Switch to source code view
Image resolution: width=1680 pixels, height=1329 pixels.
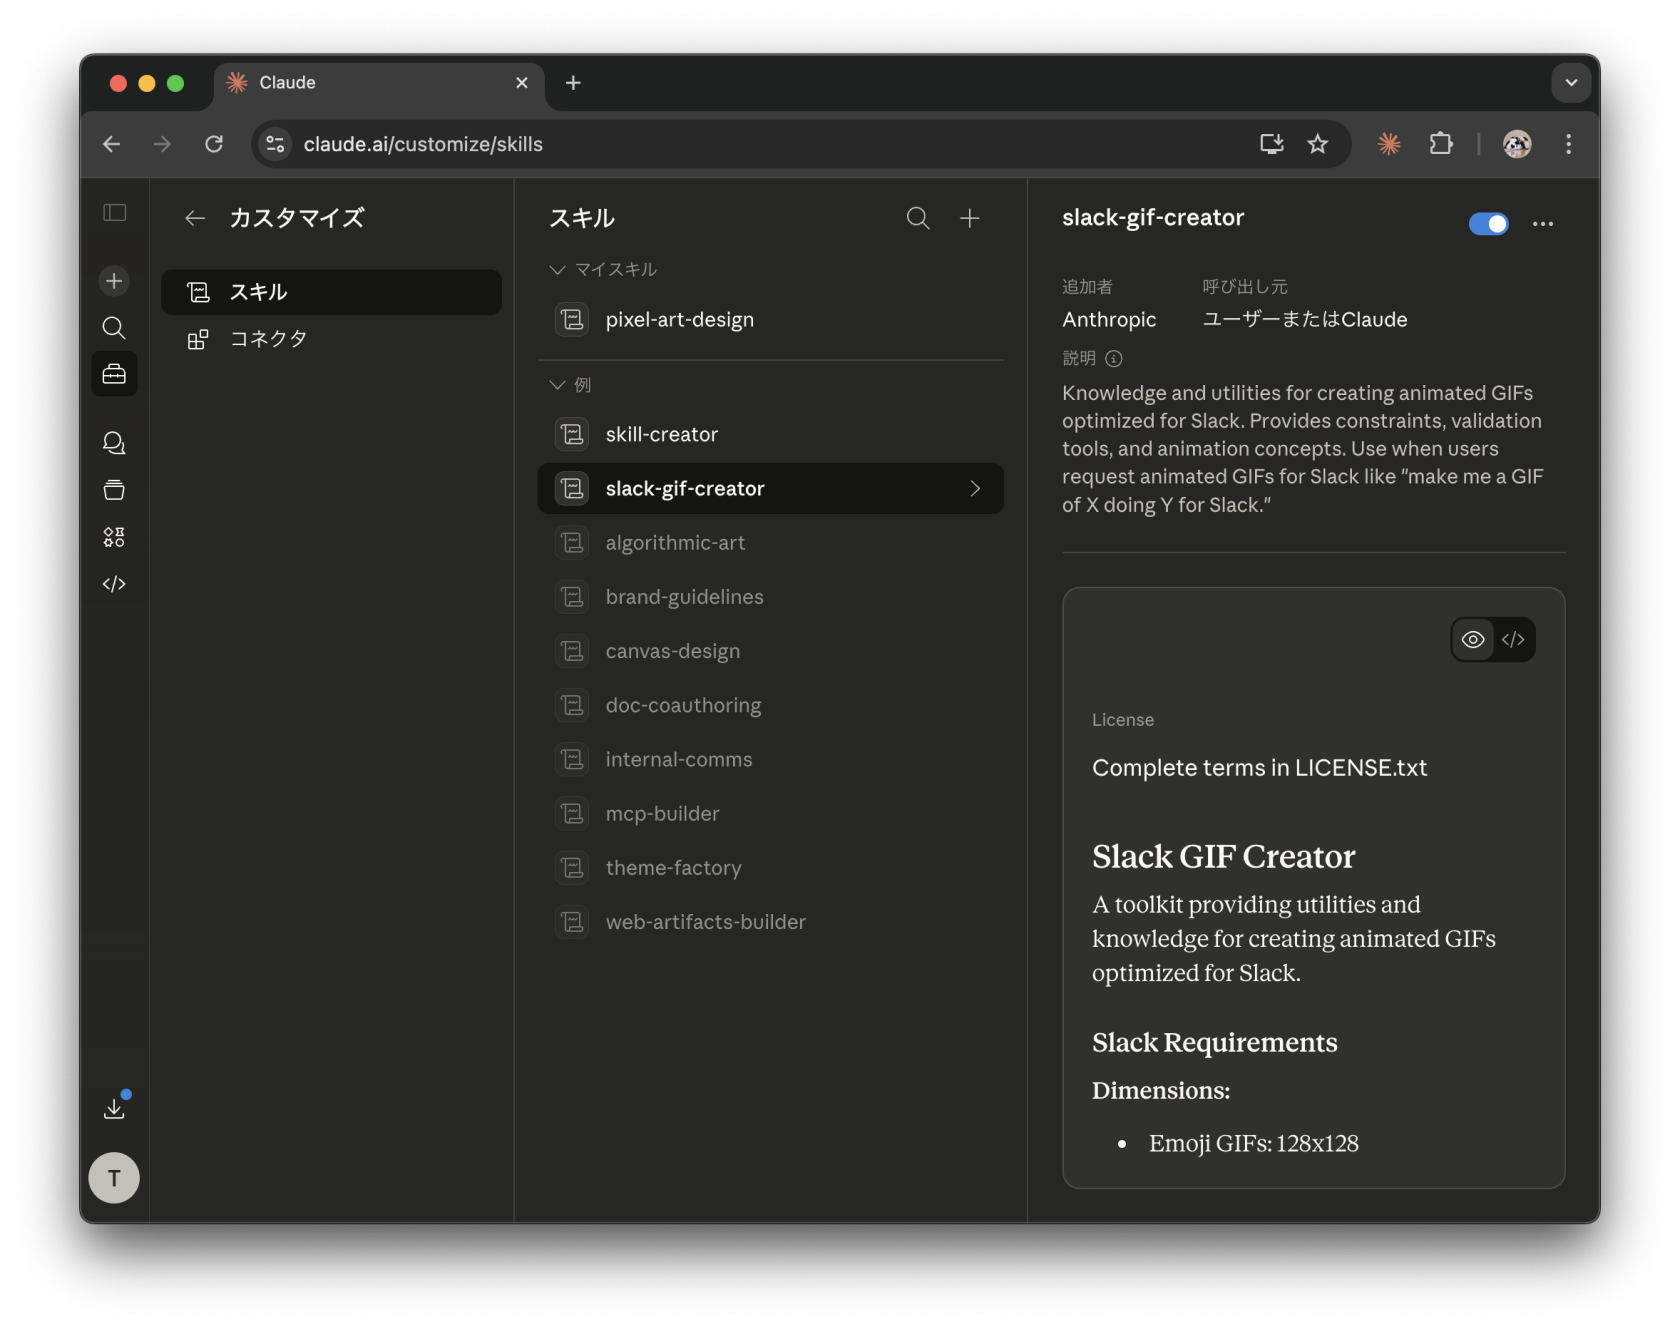click(x=1513, y=640)
